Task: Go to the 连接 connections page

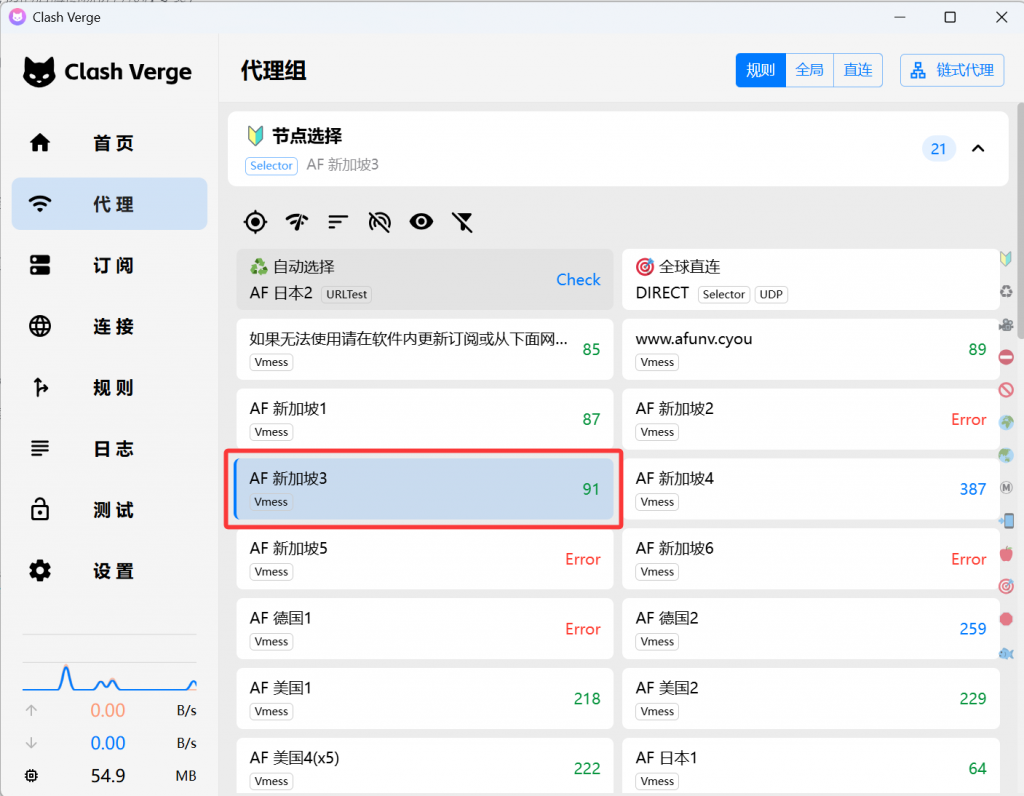Action: pyautogui.click(x=110, y=326)
